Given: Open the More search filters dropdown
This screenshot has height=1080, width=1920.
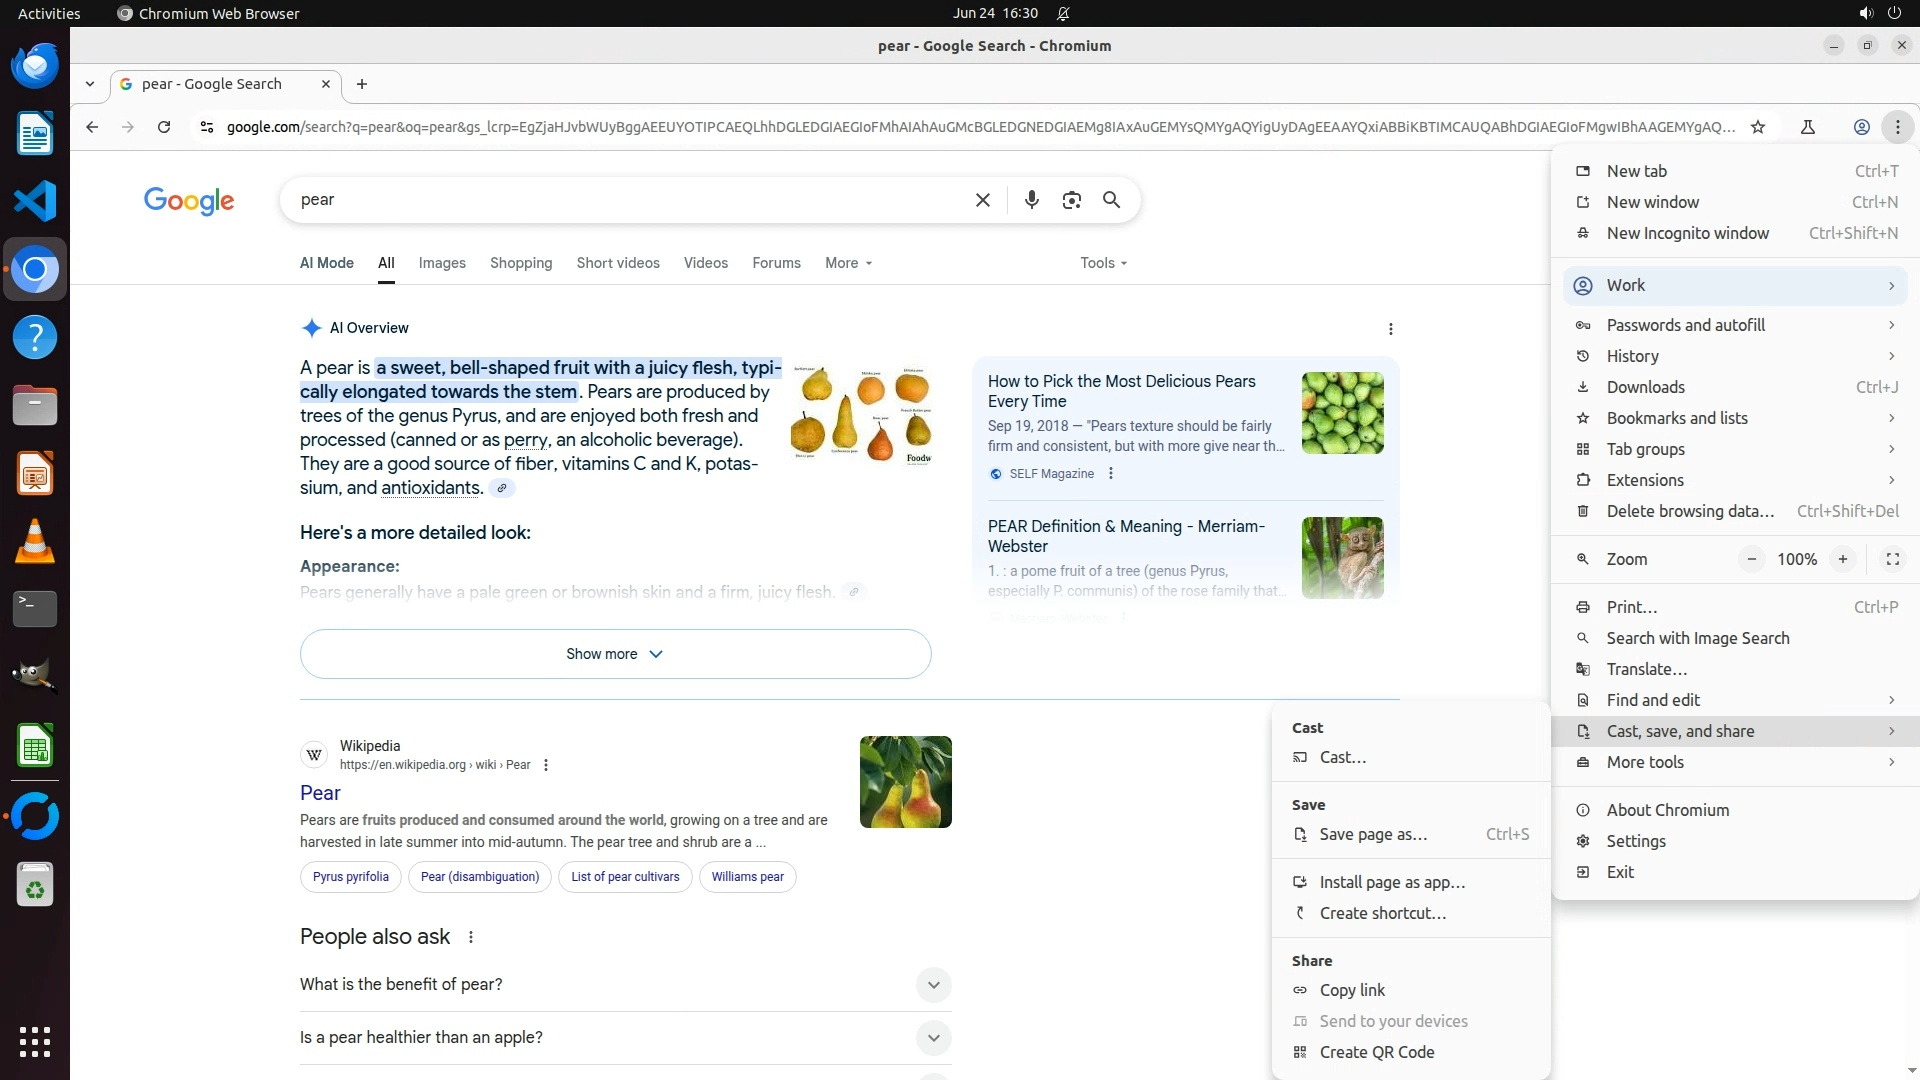Looking at the screenshot, I should tap(848, 263).
